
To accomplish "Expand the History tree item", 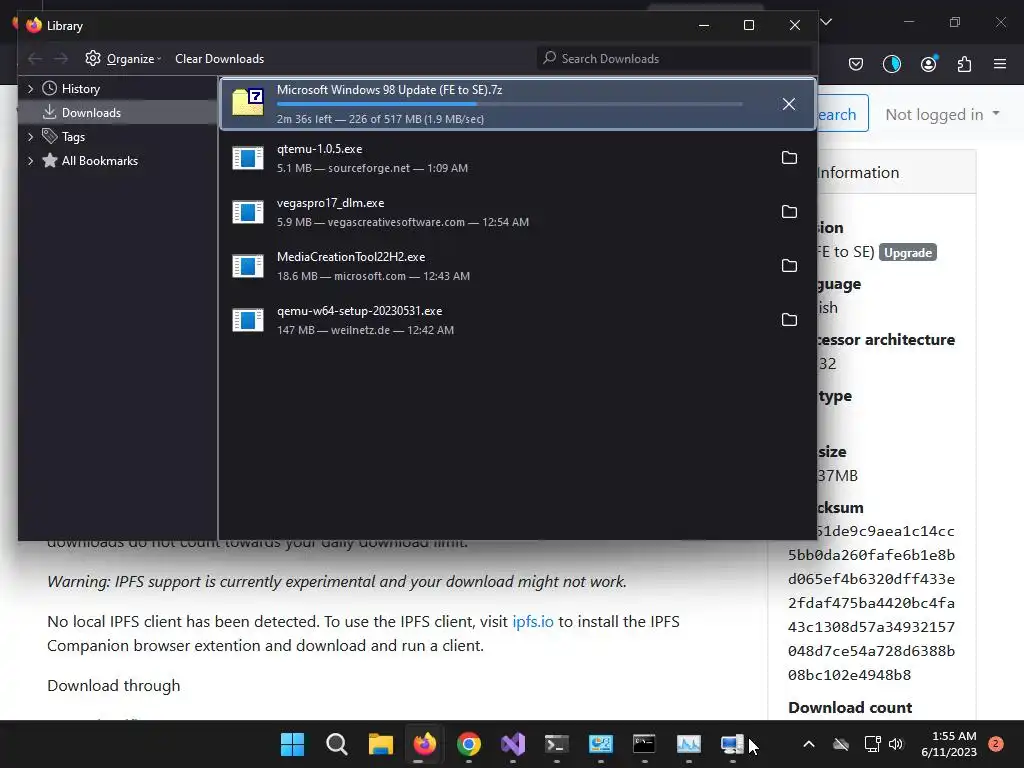I will [30, 89].
